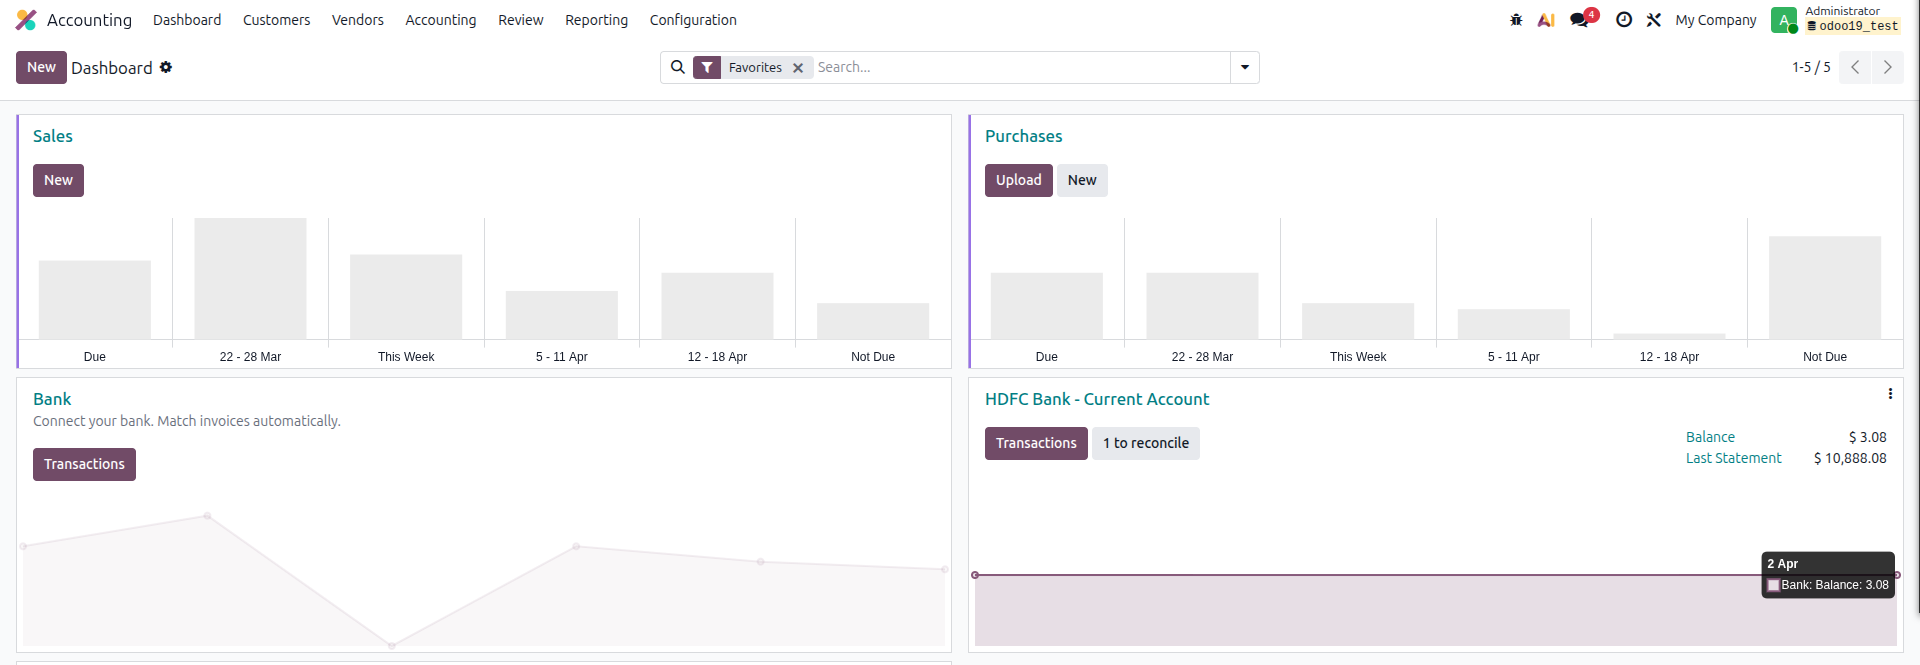Click the odoo19_test database label
The width and height of the screenshot is (1920, 665).
coord(1852,26)
